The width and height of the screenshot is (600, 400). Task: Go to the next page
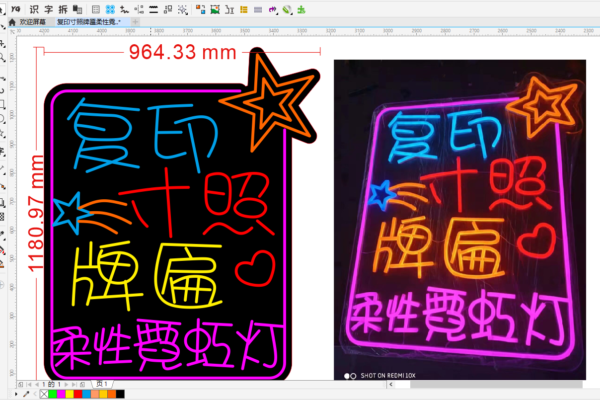coord(67,384)
